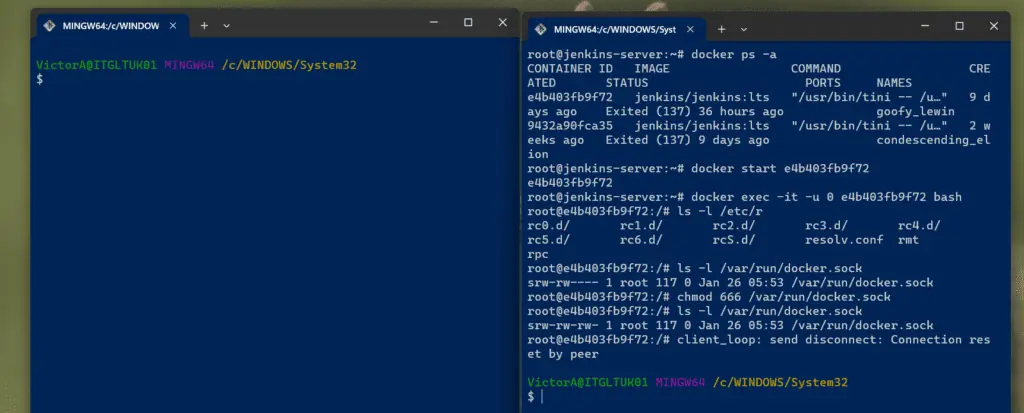Click 'docker start e4b403fb9f72' command line

click(780, 168)
